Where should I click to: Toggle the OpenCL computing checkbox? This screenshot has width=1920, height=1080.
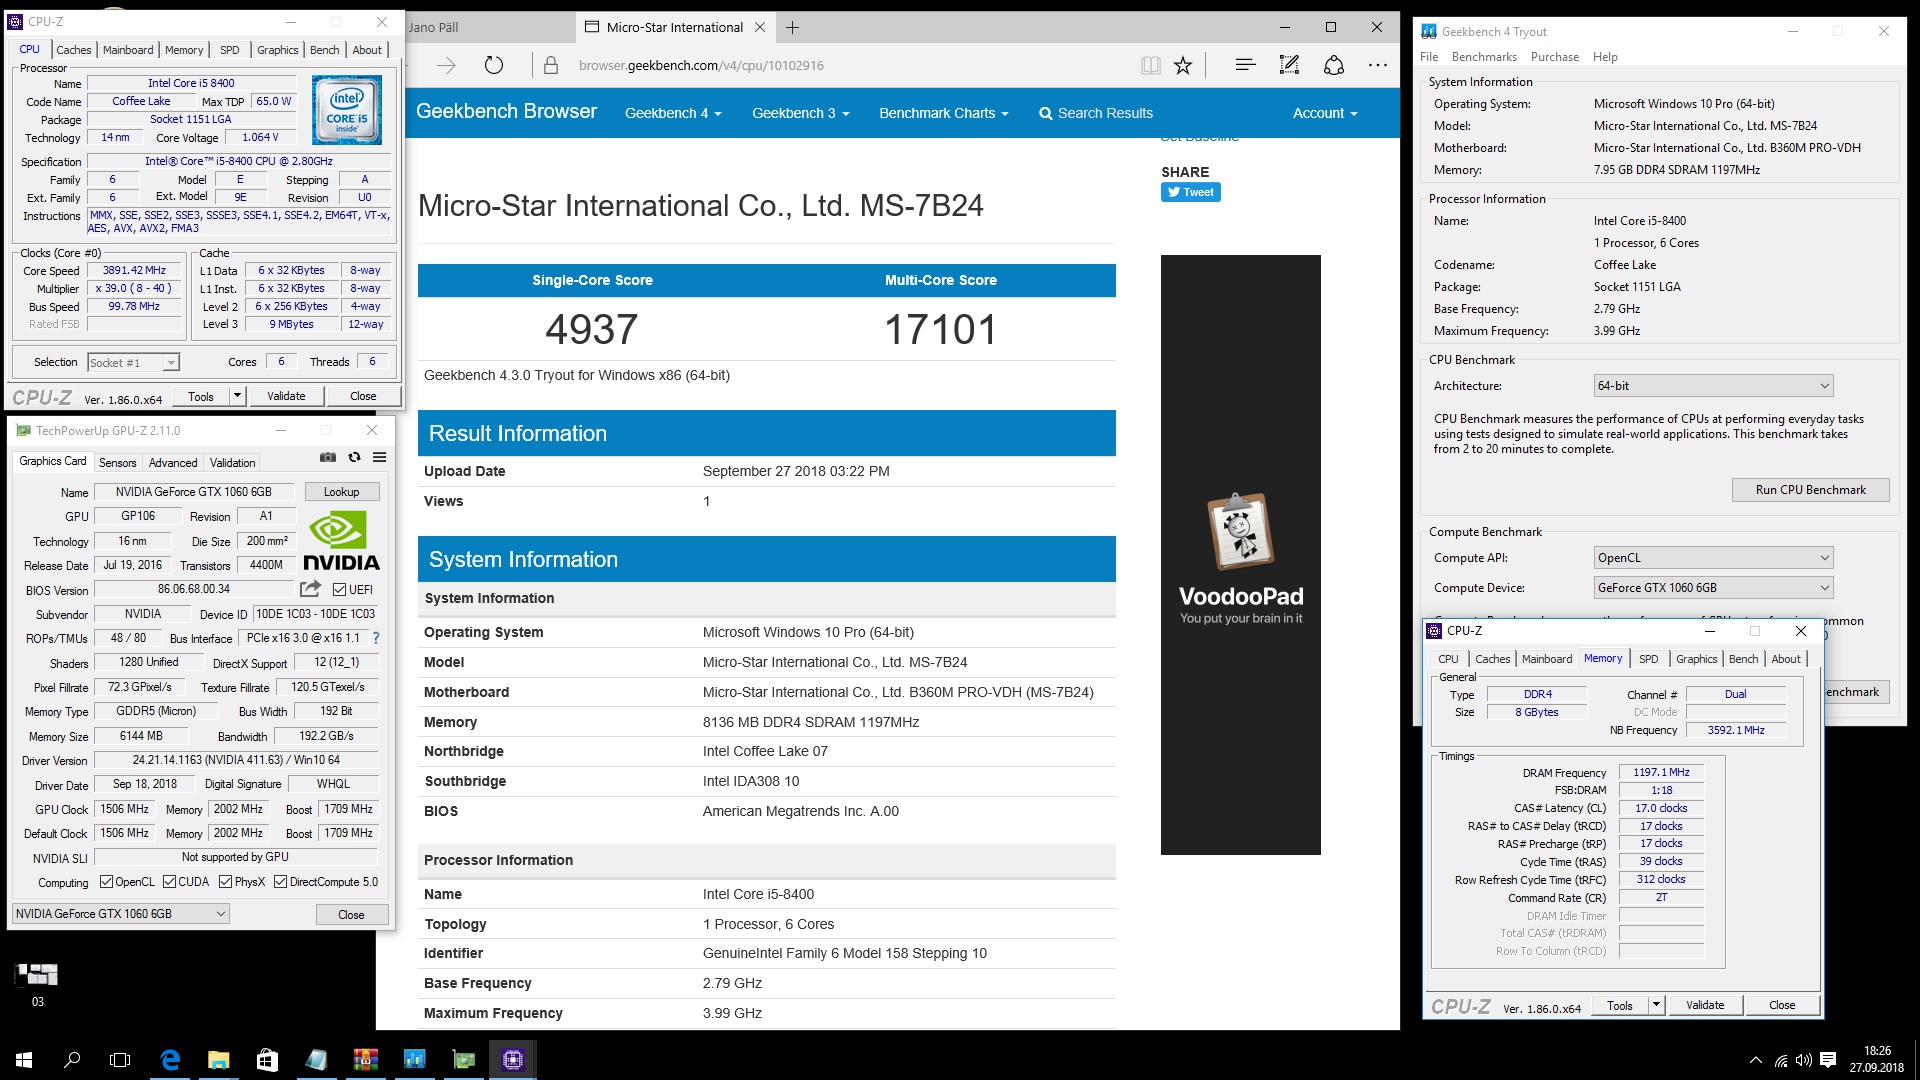point(107,882)
